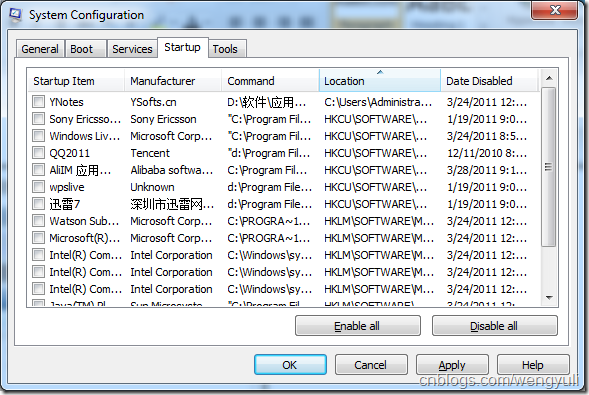Screen dimensions: 589x395
Task: Confirm with the OK button
Action: tap(290, 365)
